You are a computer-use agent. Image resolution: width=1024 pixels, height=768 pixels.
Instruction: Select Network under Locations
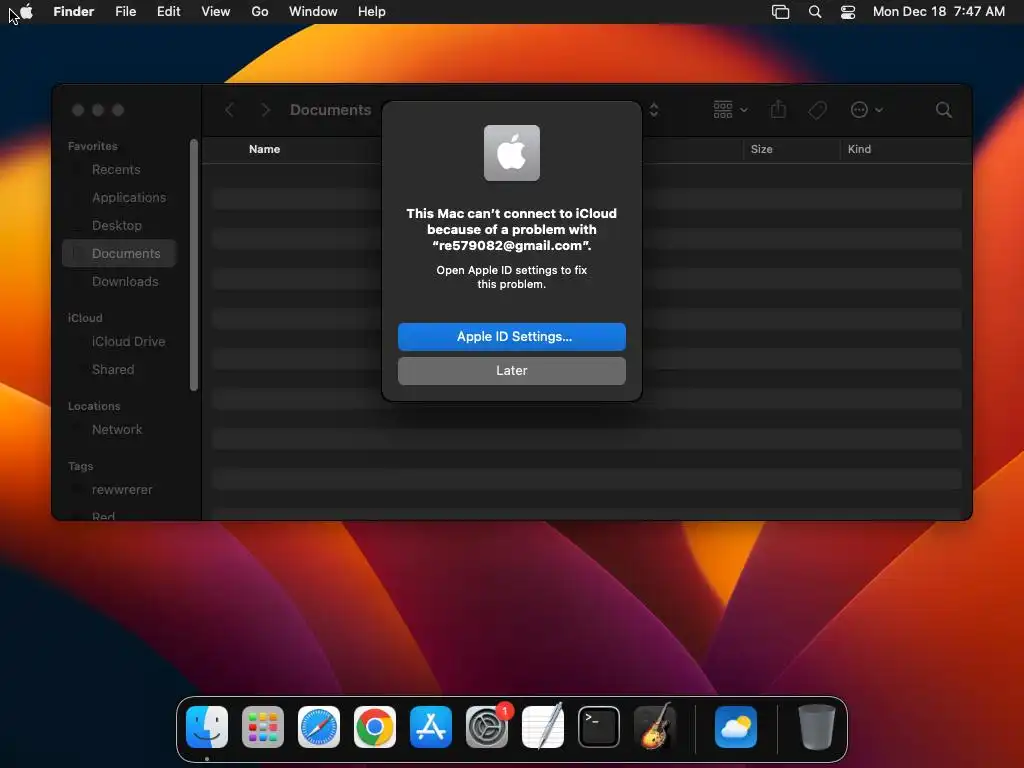(x=119, y=430)
